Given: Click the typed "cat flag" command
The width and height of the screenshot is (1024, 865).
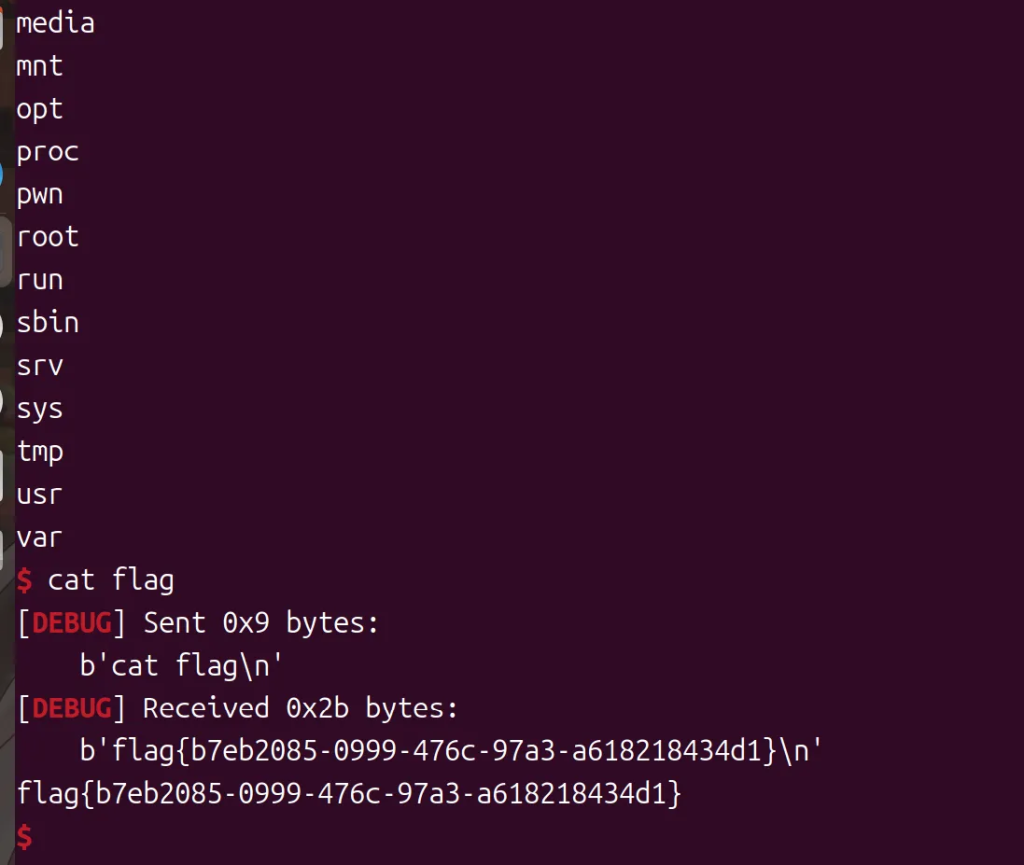Looking at the screenshot, I should [x=111, y=580].
